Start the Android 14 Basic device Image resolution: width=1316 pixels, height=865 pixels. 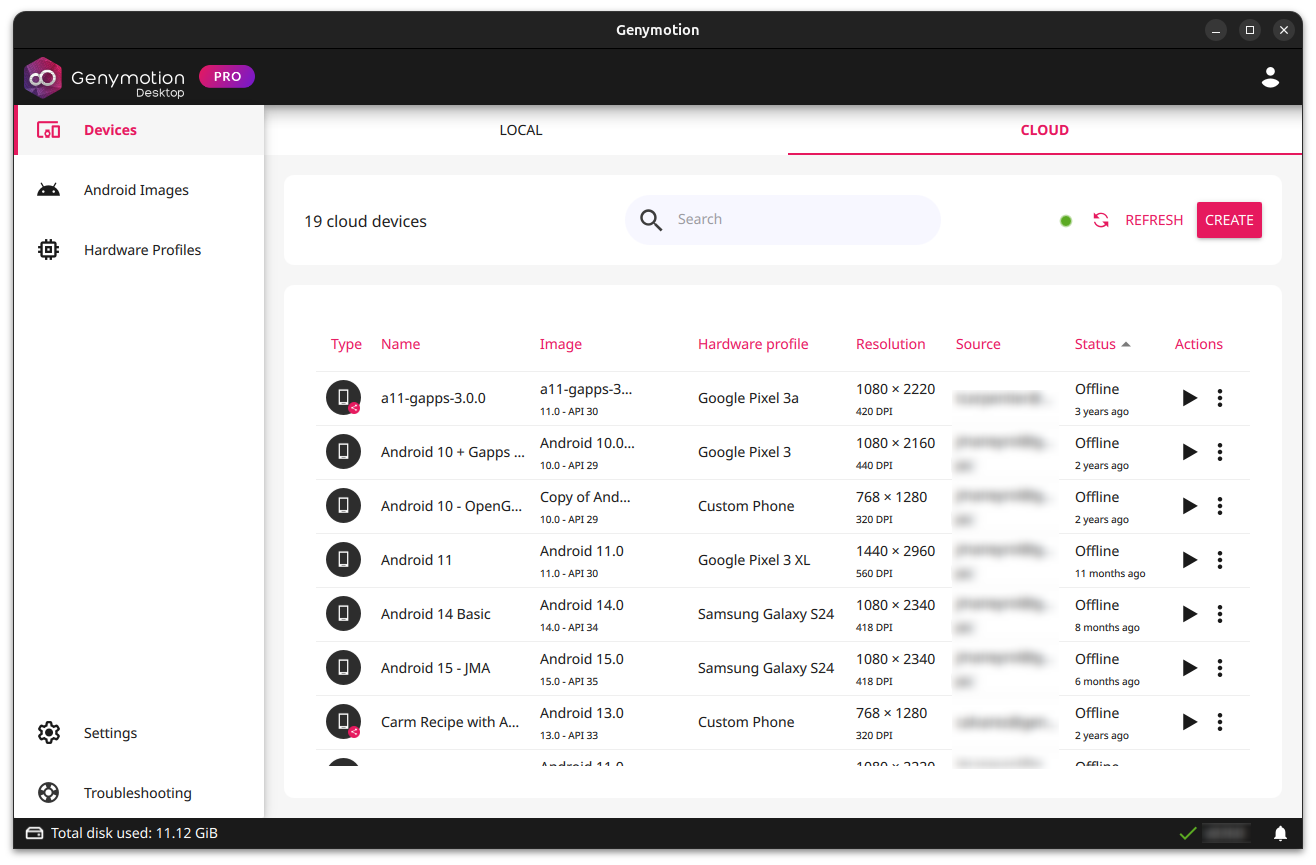click(x=1189, y=613)
